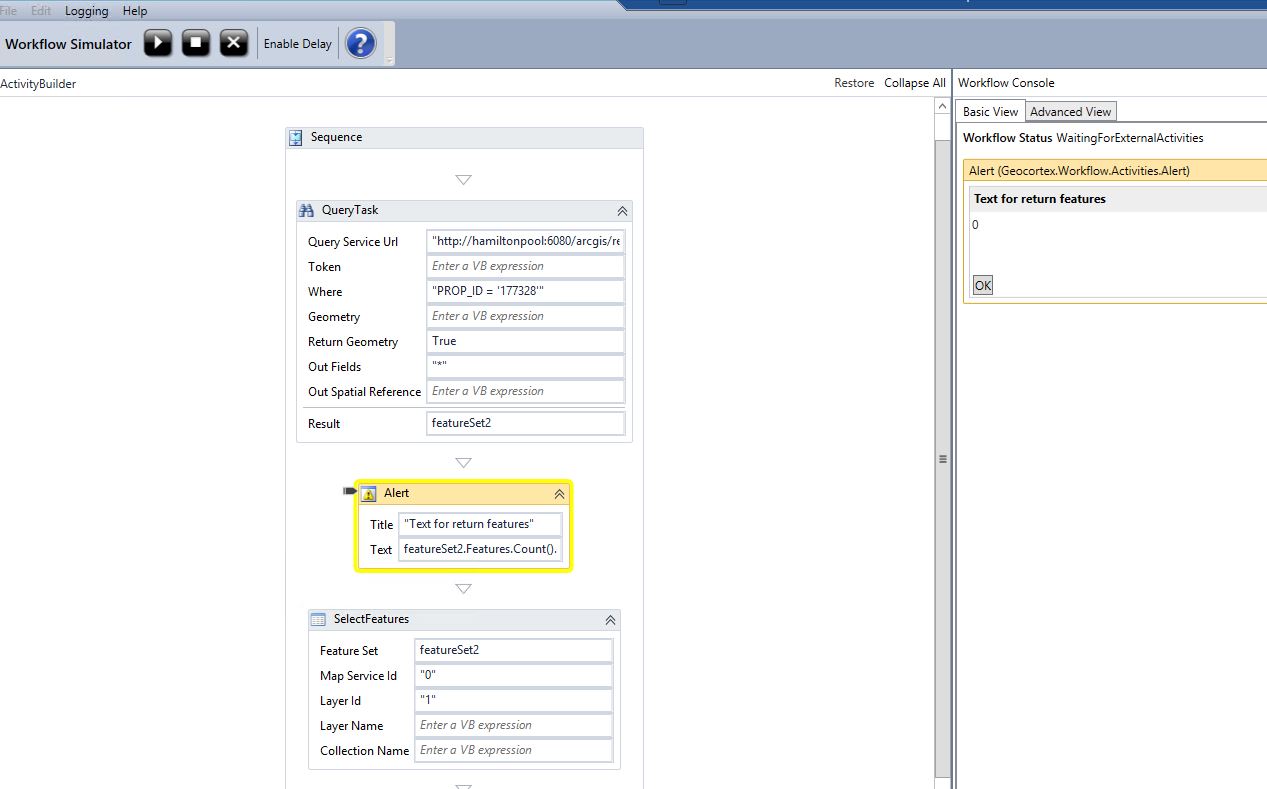This screenshot has height=789, width=1267.
Task: Click the Sequence title label
Action: point(336,138)
